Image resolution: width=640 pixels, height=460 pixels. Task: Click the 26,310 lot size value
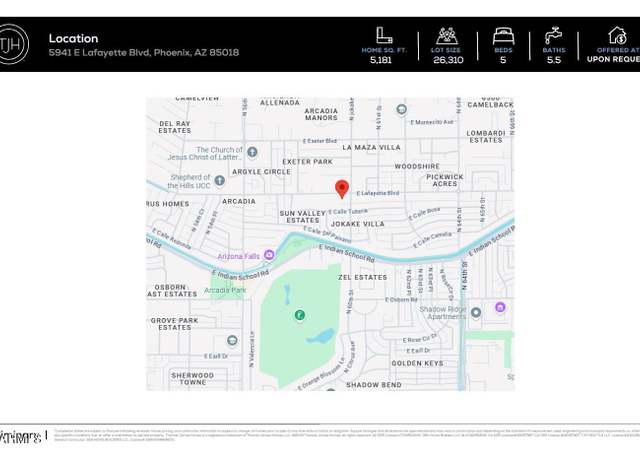448,60
